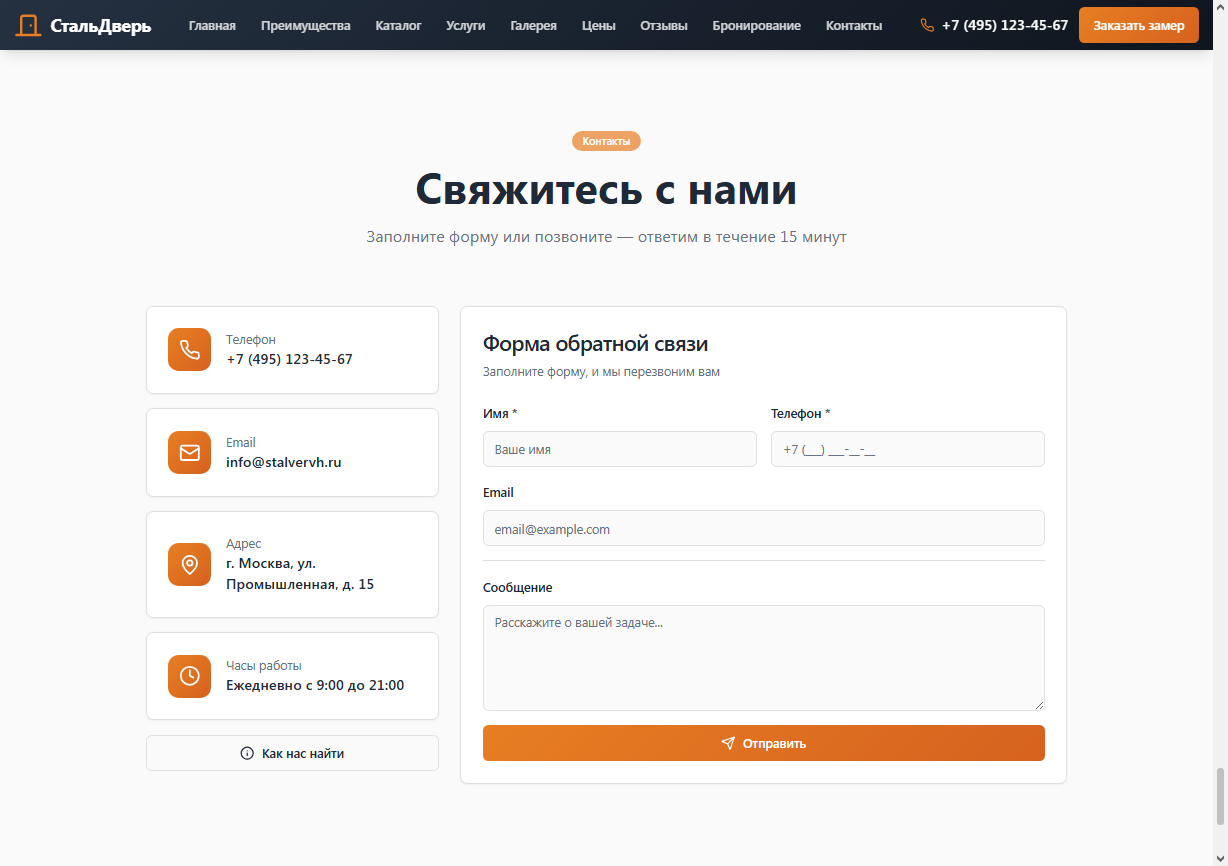
Task: Select Отзывы in the navigation bar
Action: (x=664, y=25)
